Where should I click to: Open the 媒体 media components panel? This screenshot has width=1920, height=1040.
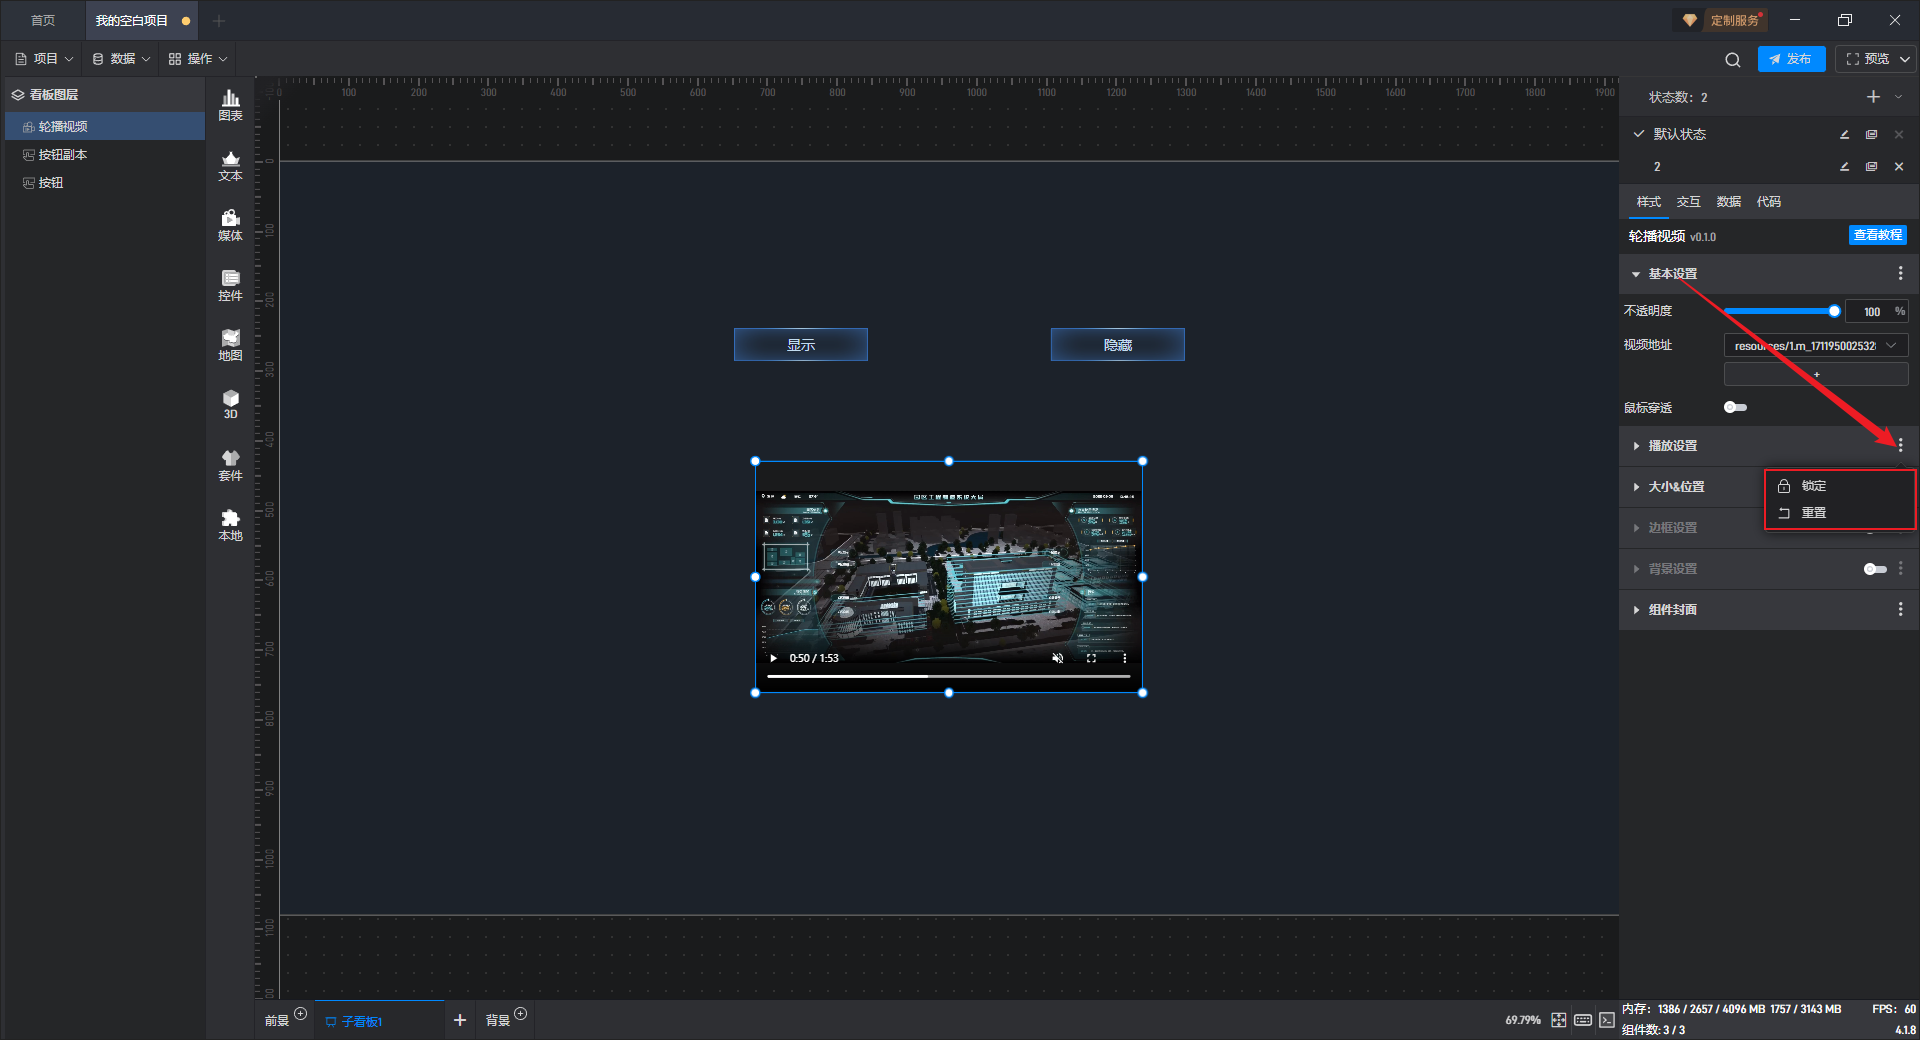click(x=230, y=225)
